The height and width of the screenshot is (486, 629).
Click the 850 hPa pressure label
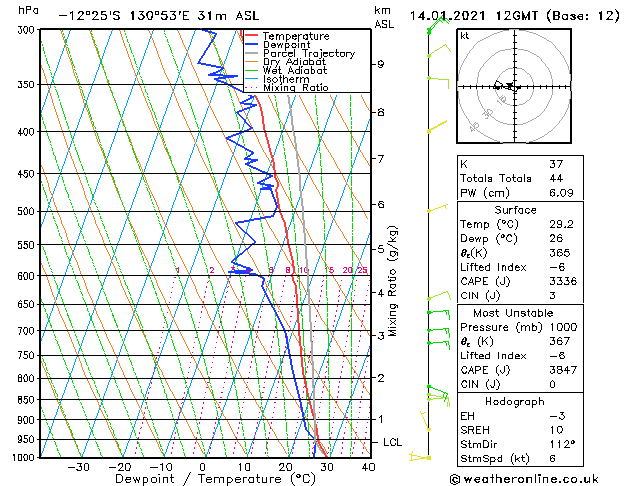[x=28, y=400]
